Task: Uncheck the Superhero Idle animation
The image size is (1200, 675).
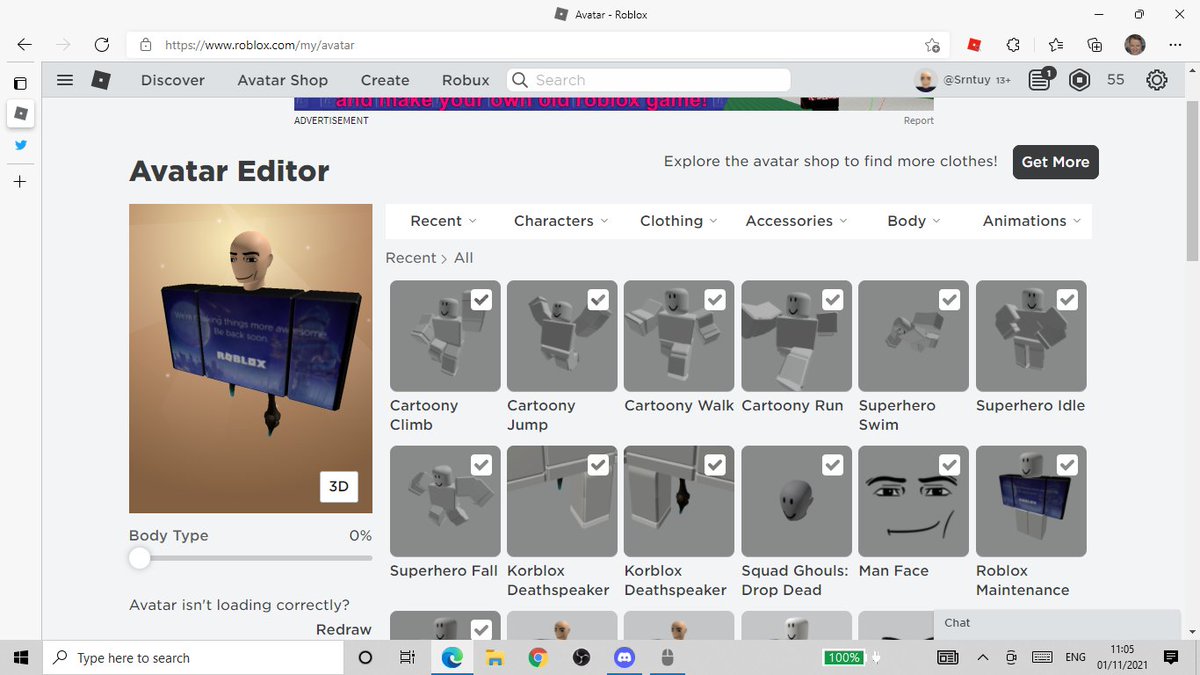Action: click(1067, 299)
